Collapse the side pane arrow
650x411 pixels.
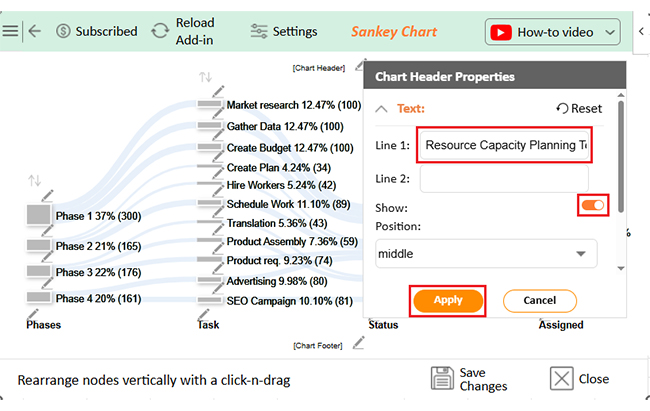tap(641, 31)
